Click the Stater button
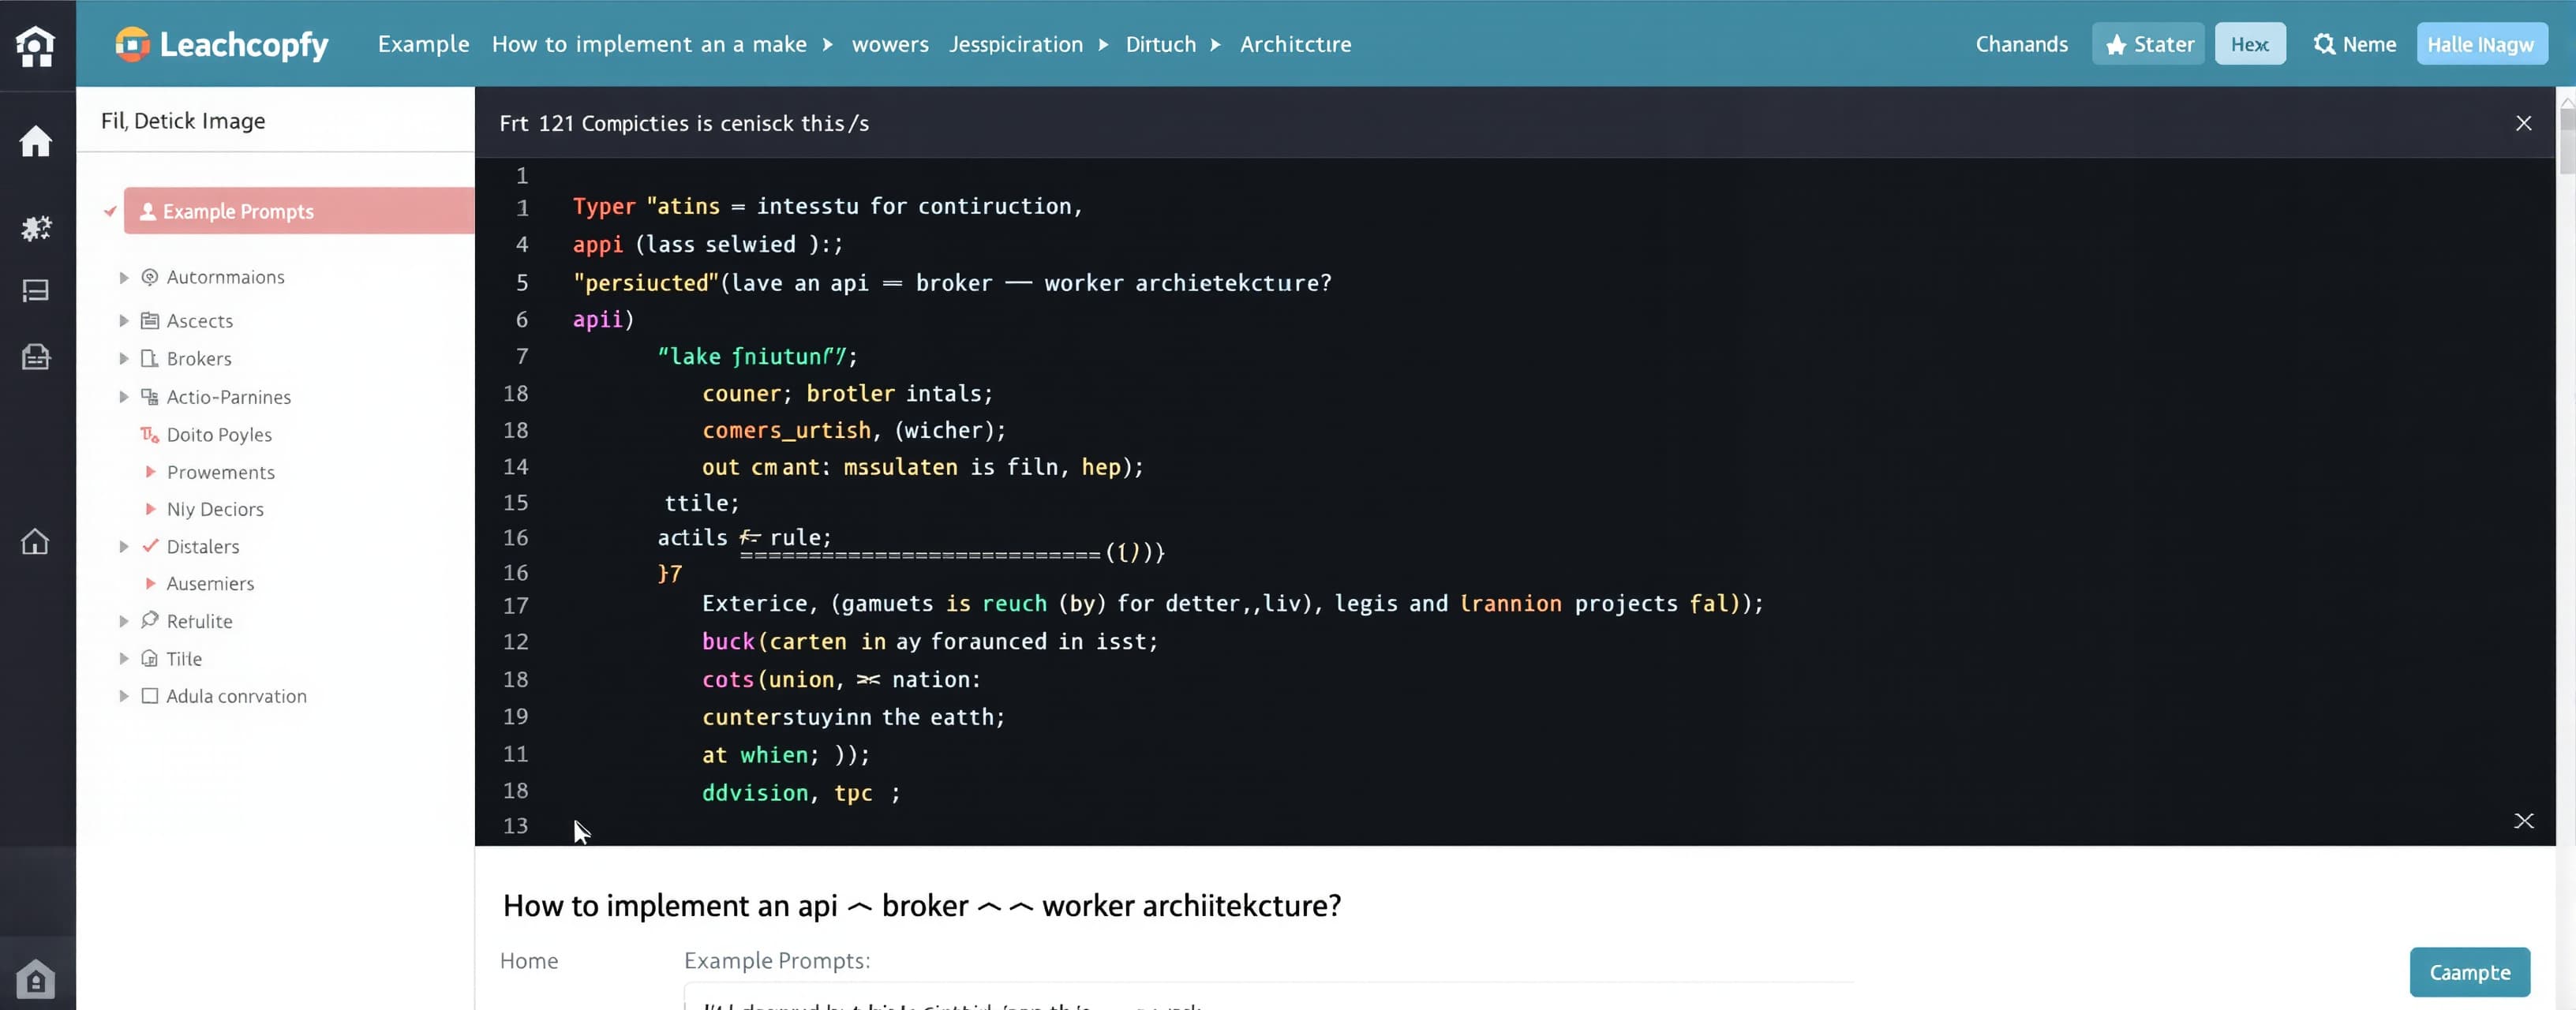The height and width of the screenshot is (1010, 2576). pyautogui.click(x=2148, y=44)
